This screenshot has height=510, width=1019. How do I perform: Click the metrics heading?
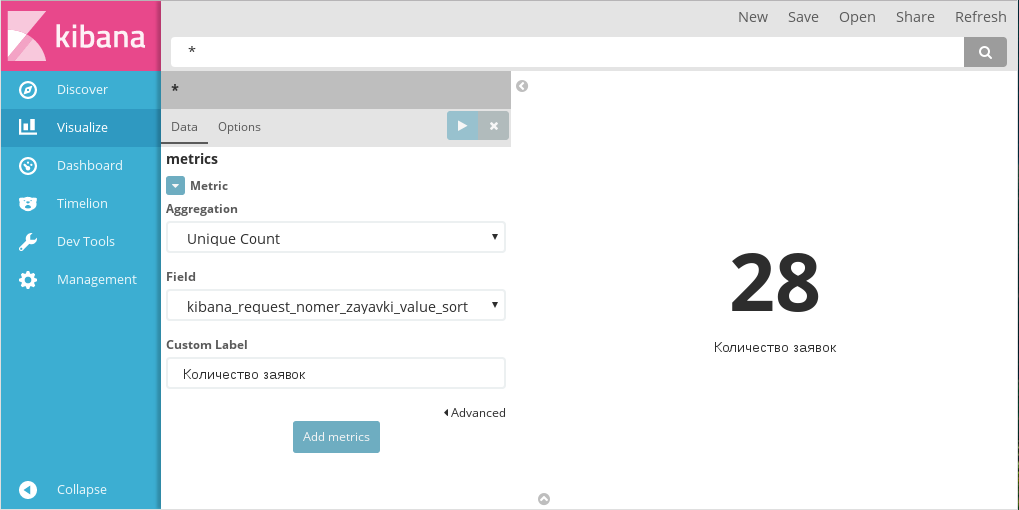(x=192, y=159)
